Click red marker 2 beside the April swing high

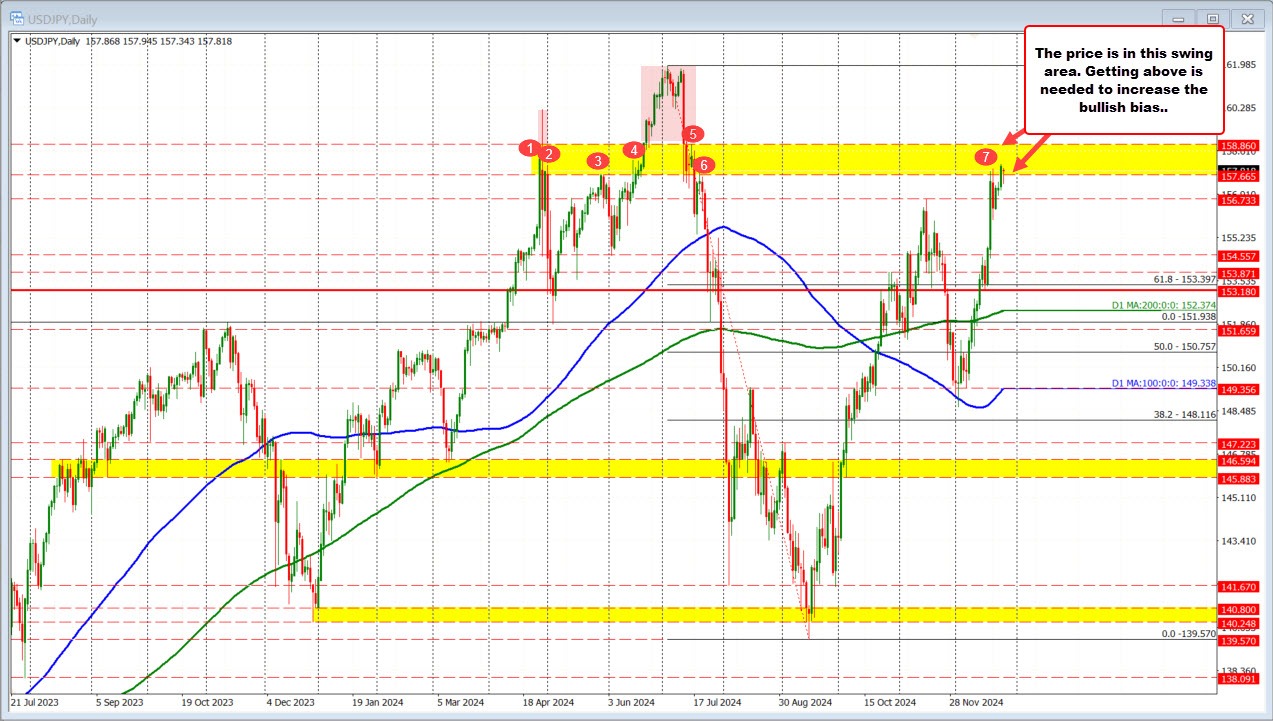(548, 155)
